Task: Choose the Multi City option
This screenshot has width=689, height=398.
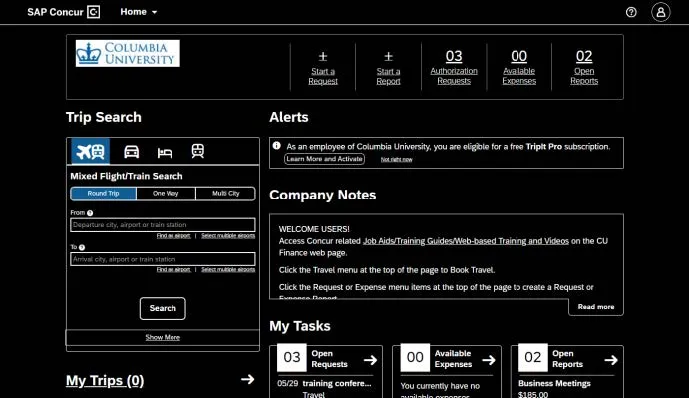Action: pos(225,194)
